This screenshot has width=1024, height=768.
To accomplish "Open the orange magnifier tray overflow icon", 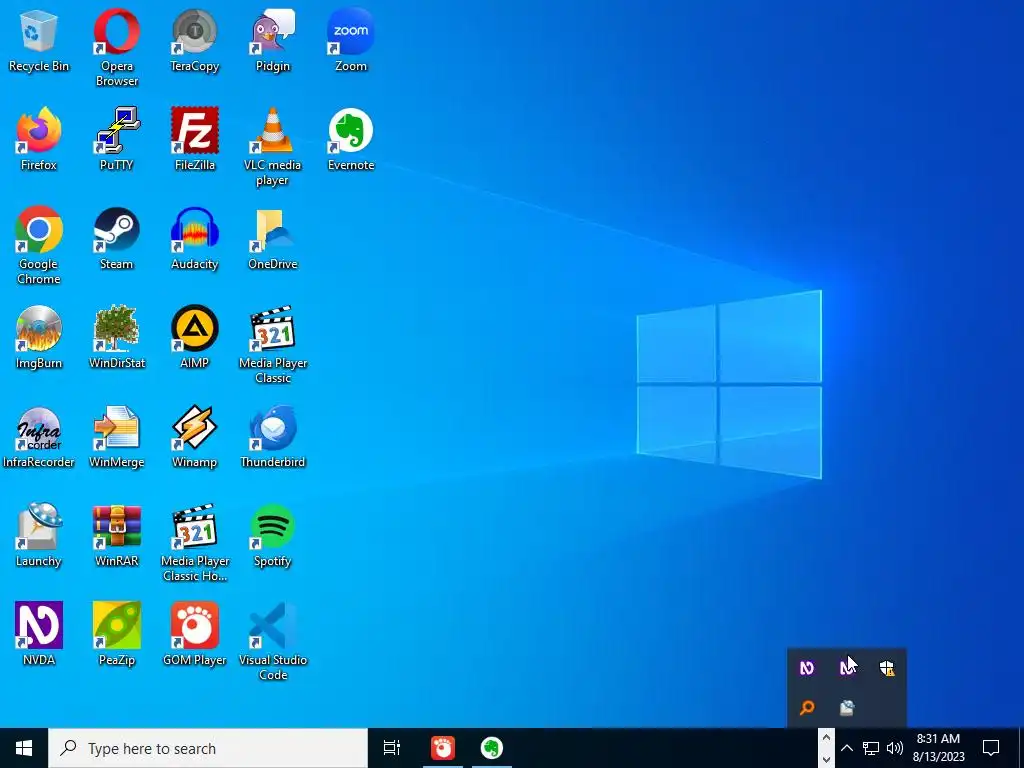I will tap(807, 708).
